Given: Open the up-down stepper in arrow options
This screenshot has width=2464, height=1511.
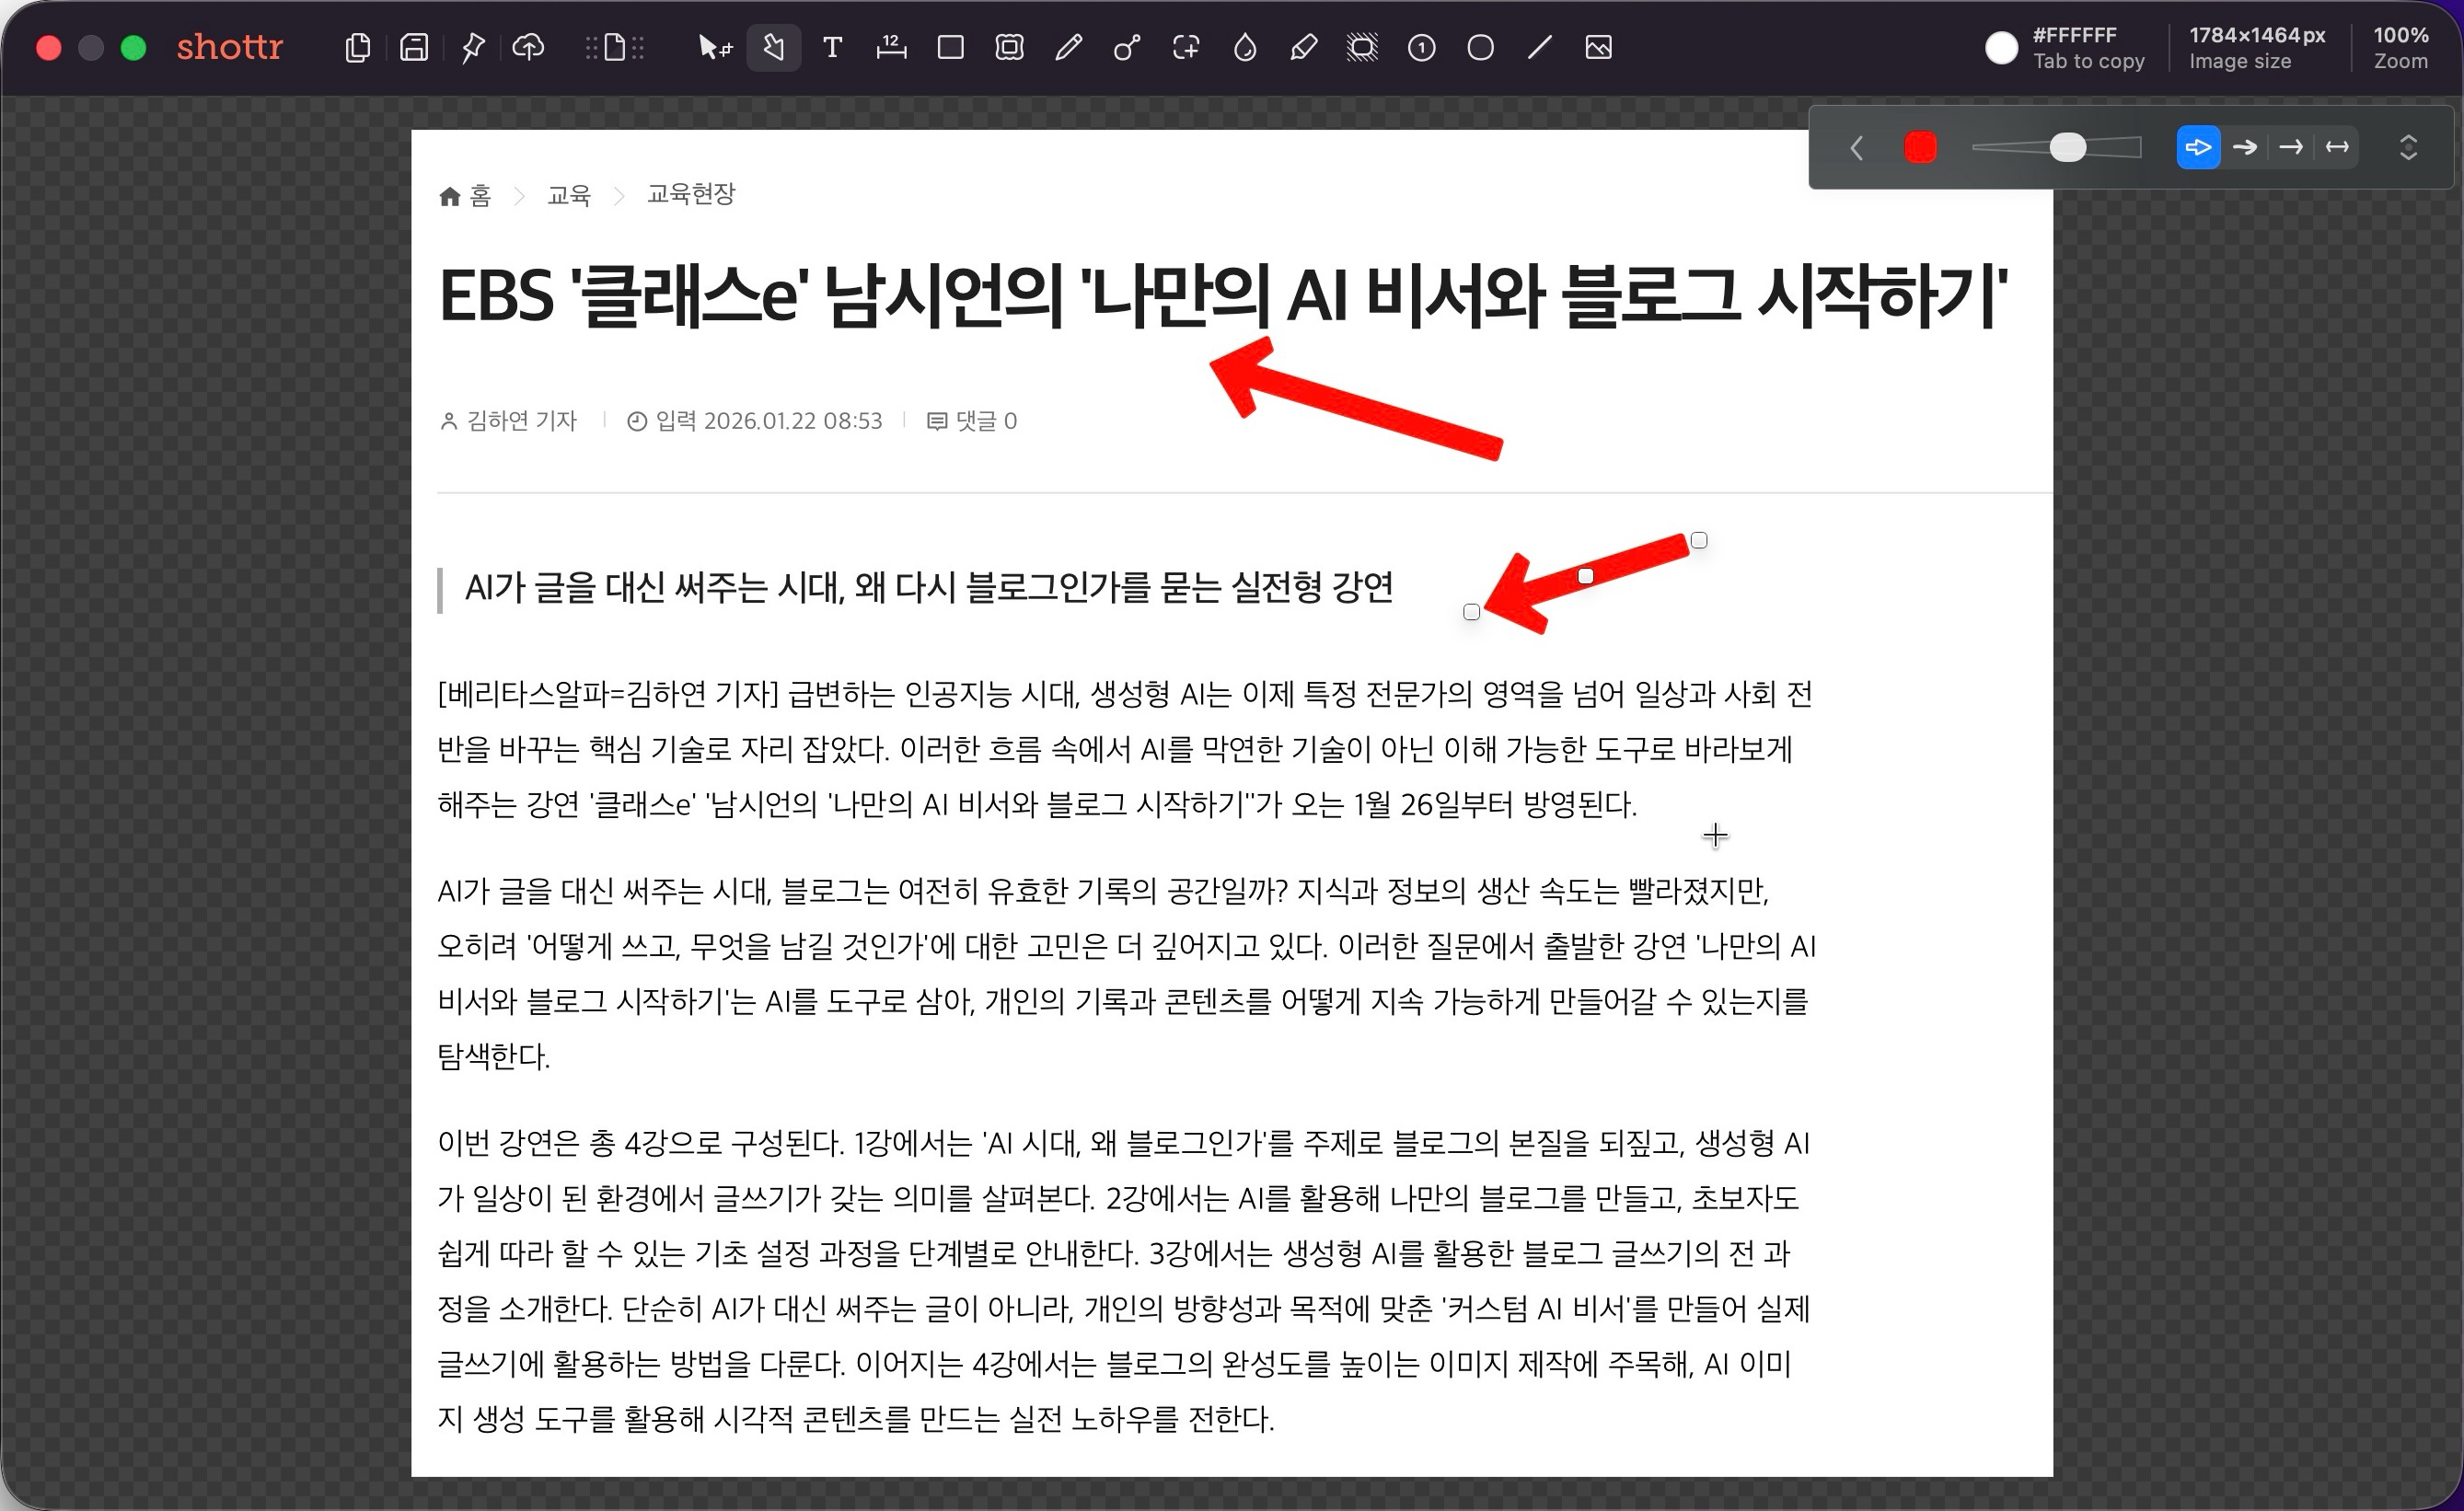Looking at the screenshot, I should point(2408,148).
